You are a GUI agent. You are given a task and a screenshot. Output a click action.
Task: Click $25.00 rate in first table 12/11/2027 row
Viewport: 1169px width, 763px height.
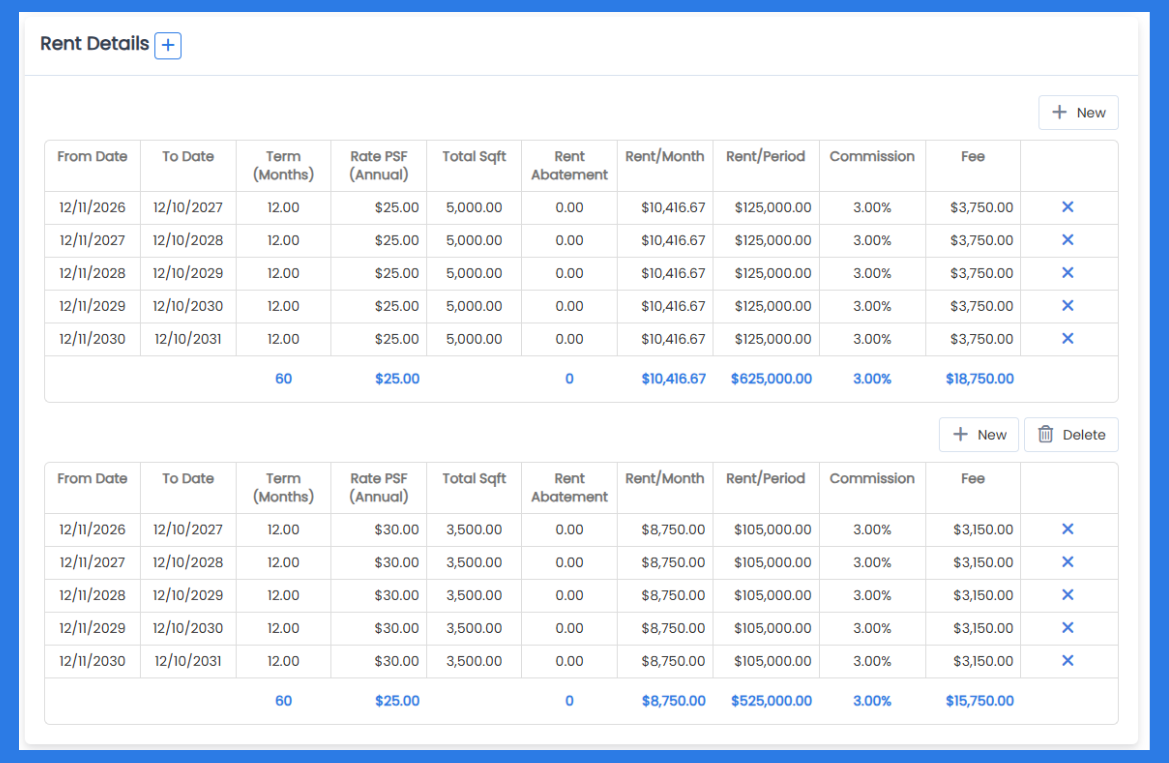coord(397,240)
